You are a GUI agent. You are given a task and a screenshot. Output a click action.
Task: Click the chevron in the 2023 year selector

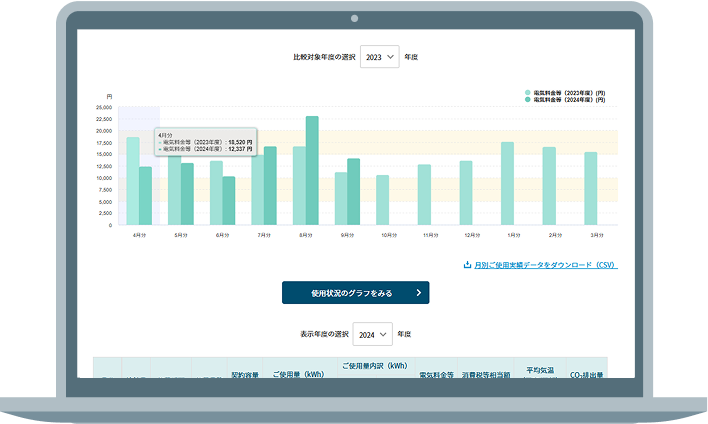(x=390, y=57)
